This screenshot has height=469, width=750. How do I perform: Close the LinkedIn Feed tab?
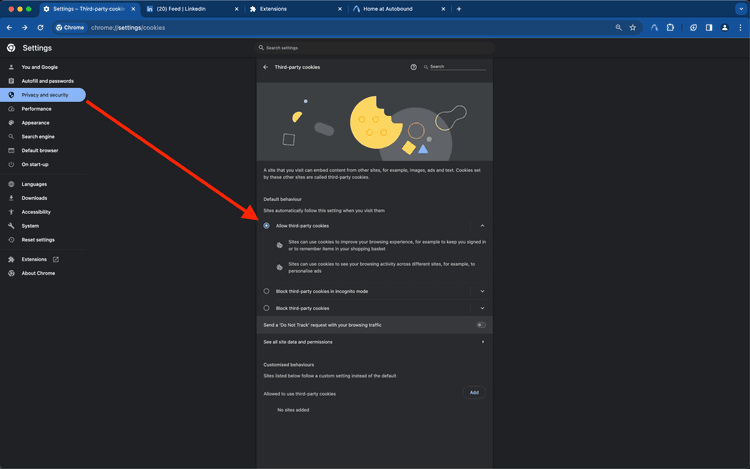(x=236, y=9)
